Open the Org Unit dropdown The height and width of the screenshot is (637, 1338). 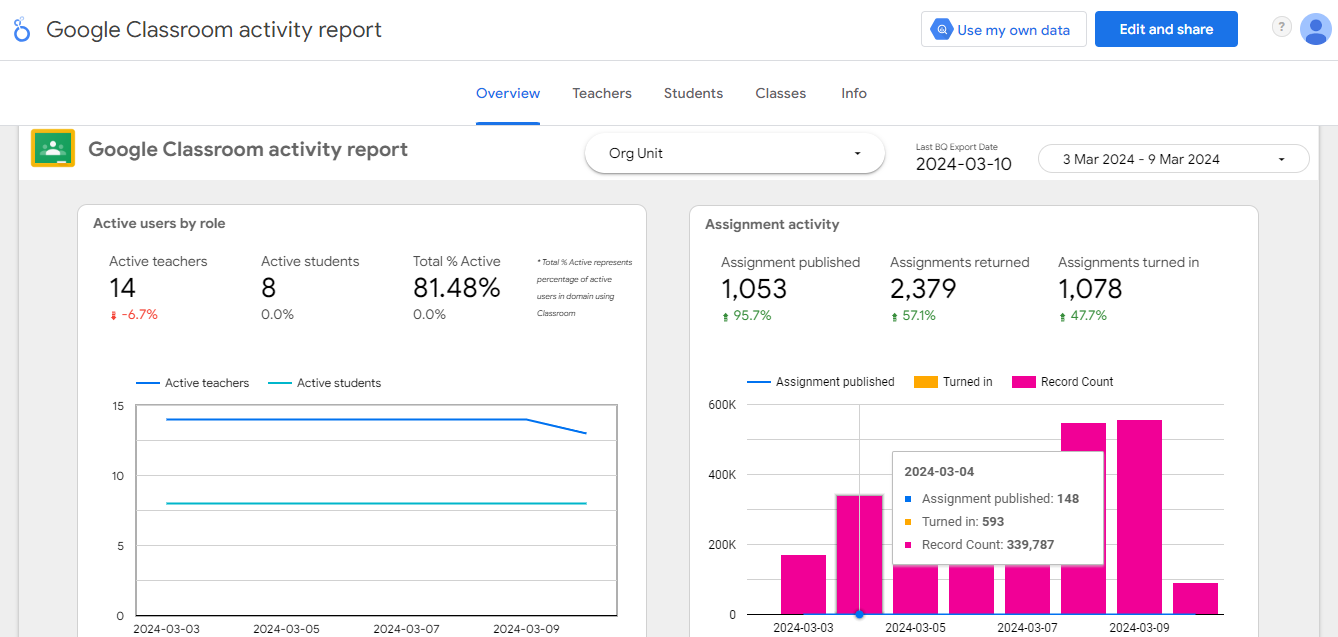[x=734, y=154]
